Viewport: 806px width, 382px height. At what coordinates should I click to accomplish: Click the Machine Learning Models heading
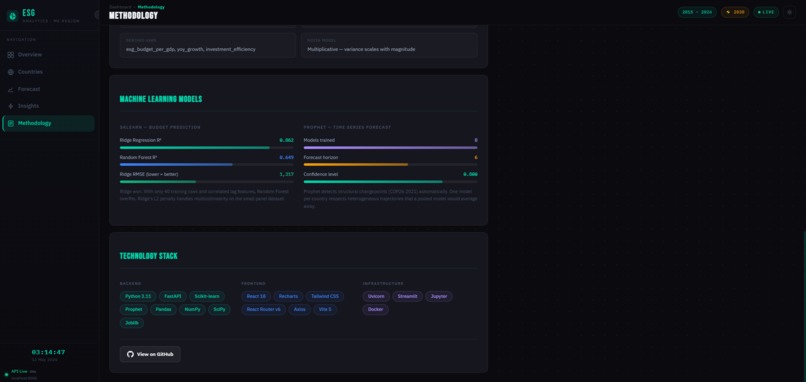point(161,99)
